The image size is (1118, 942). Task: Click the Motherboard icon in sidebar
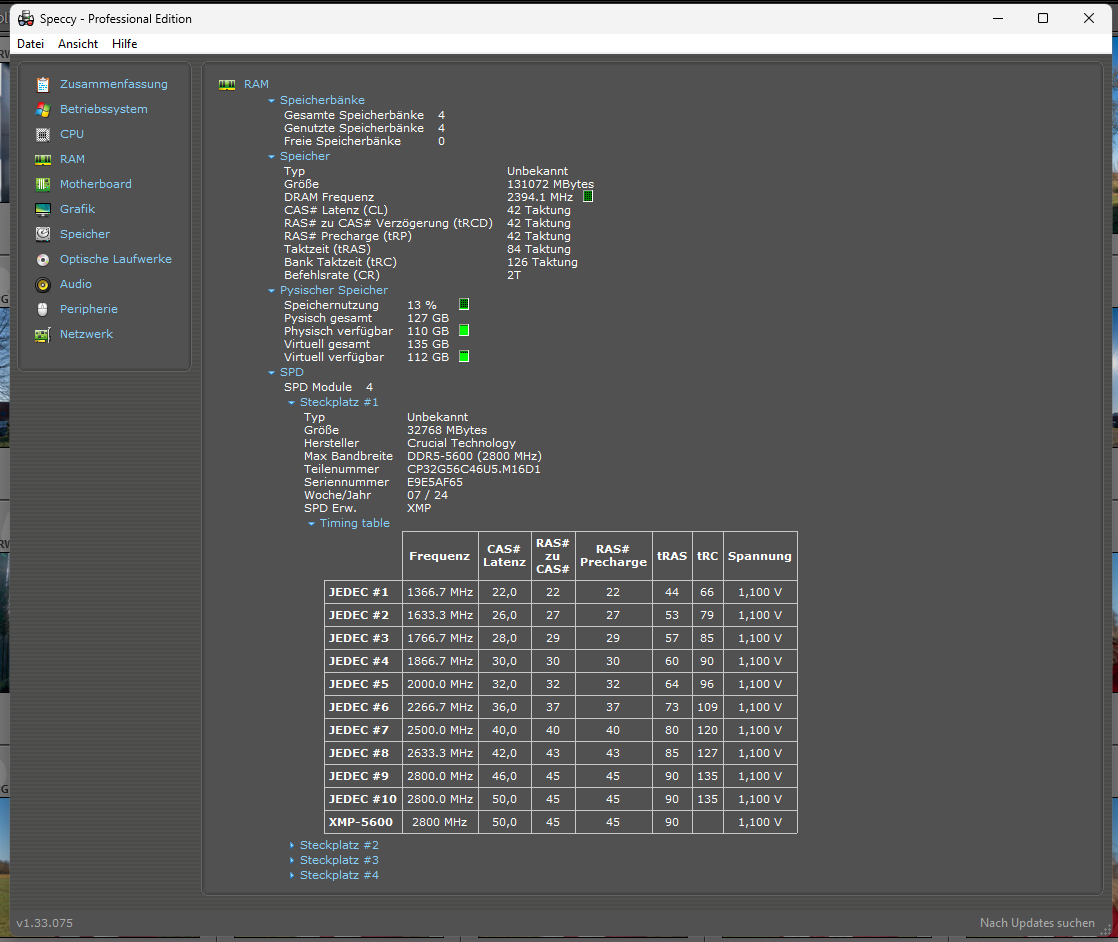[x=43, y=184]
